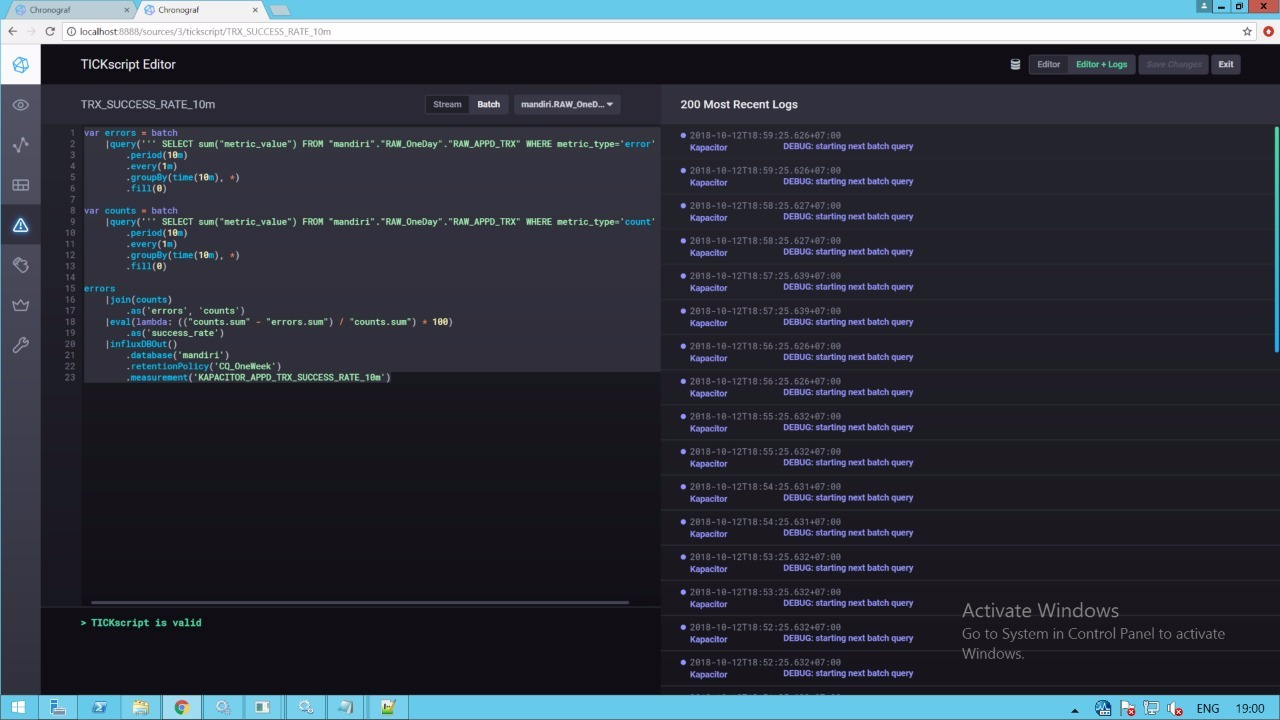Screen dimensions: 1280x720
Task: Open Google Chrome from the taskbar
Action: click(181, 707)
